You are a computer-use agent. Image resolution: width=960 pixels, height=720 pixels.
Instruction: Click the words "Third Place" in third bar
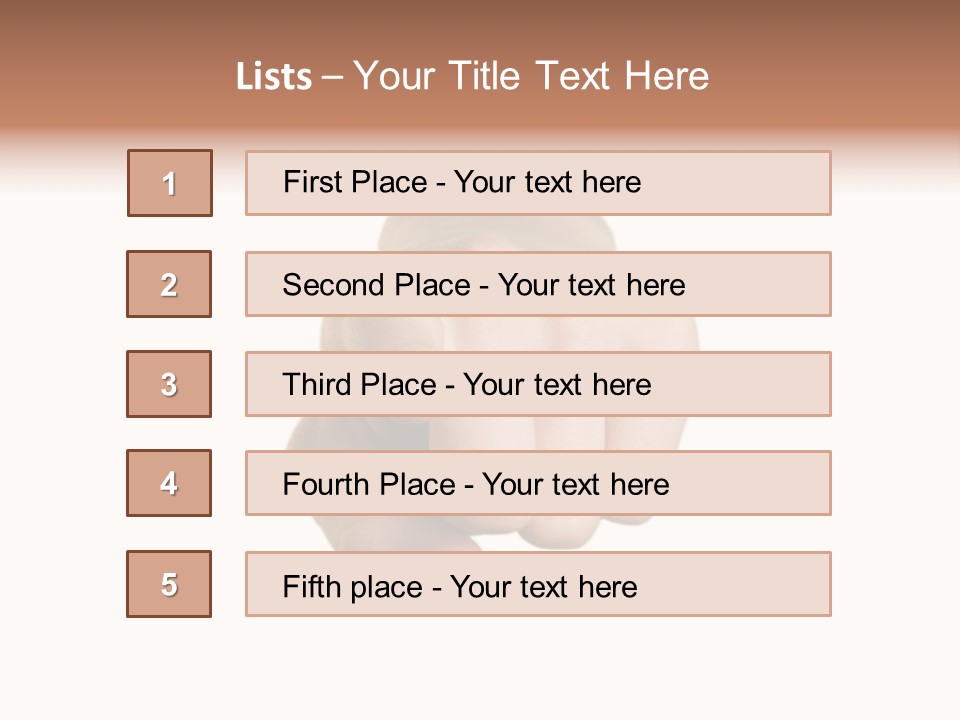[359, 385]
